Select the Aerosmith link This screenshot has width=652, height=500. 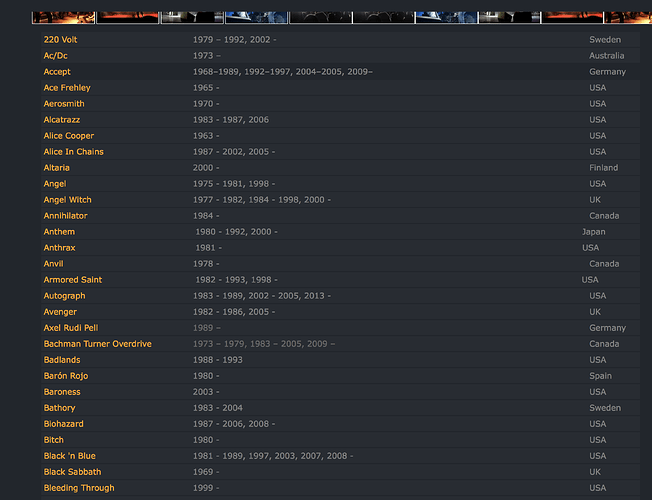(x=64, y=104)
